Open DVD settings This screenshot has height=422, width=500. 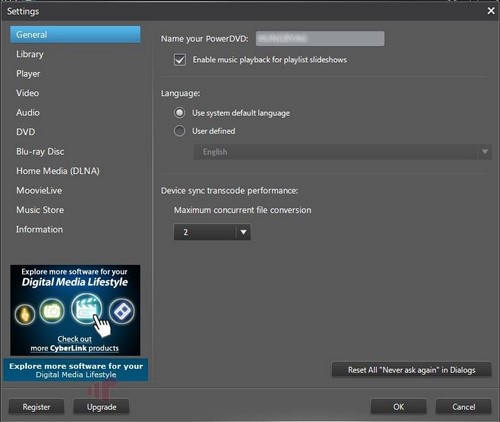[26, 132]
